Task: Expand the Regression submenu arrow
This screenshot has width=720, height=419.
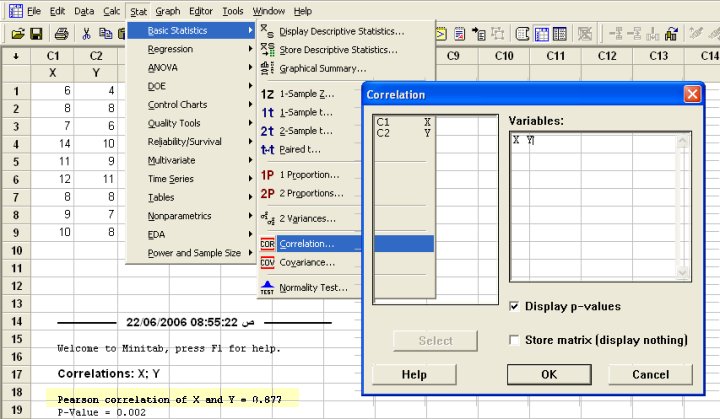Action: pos(250,49)
